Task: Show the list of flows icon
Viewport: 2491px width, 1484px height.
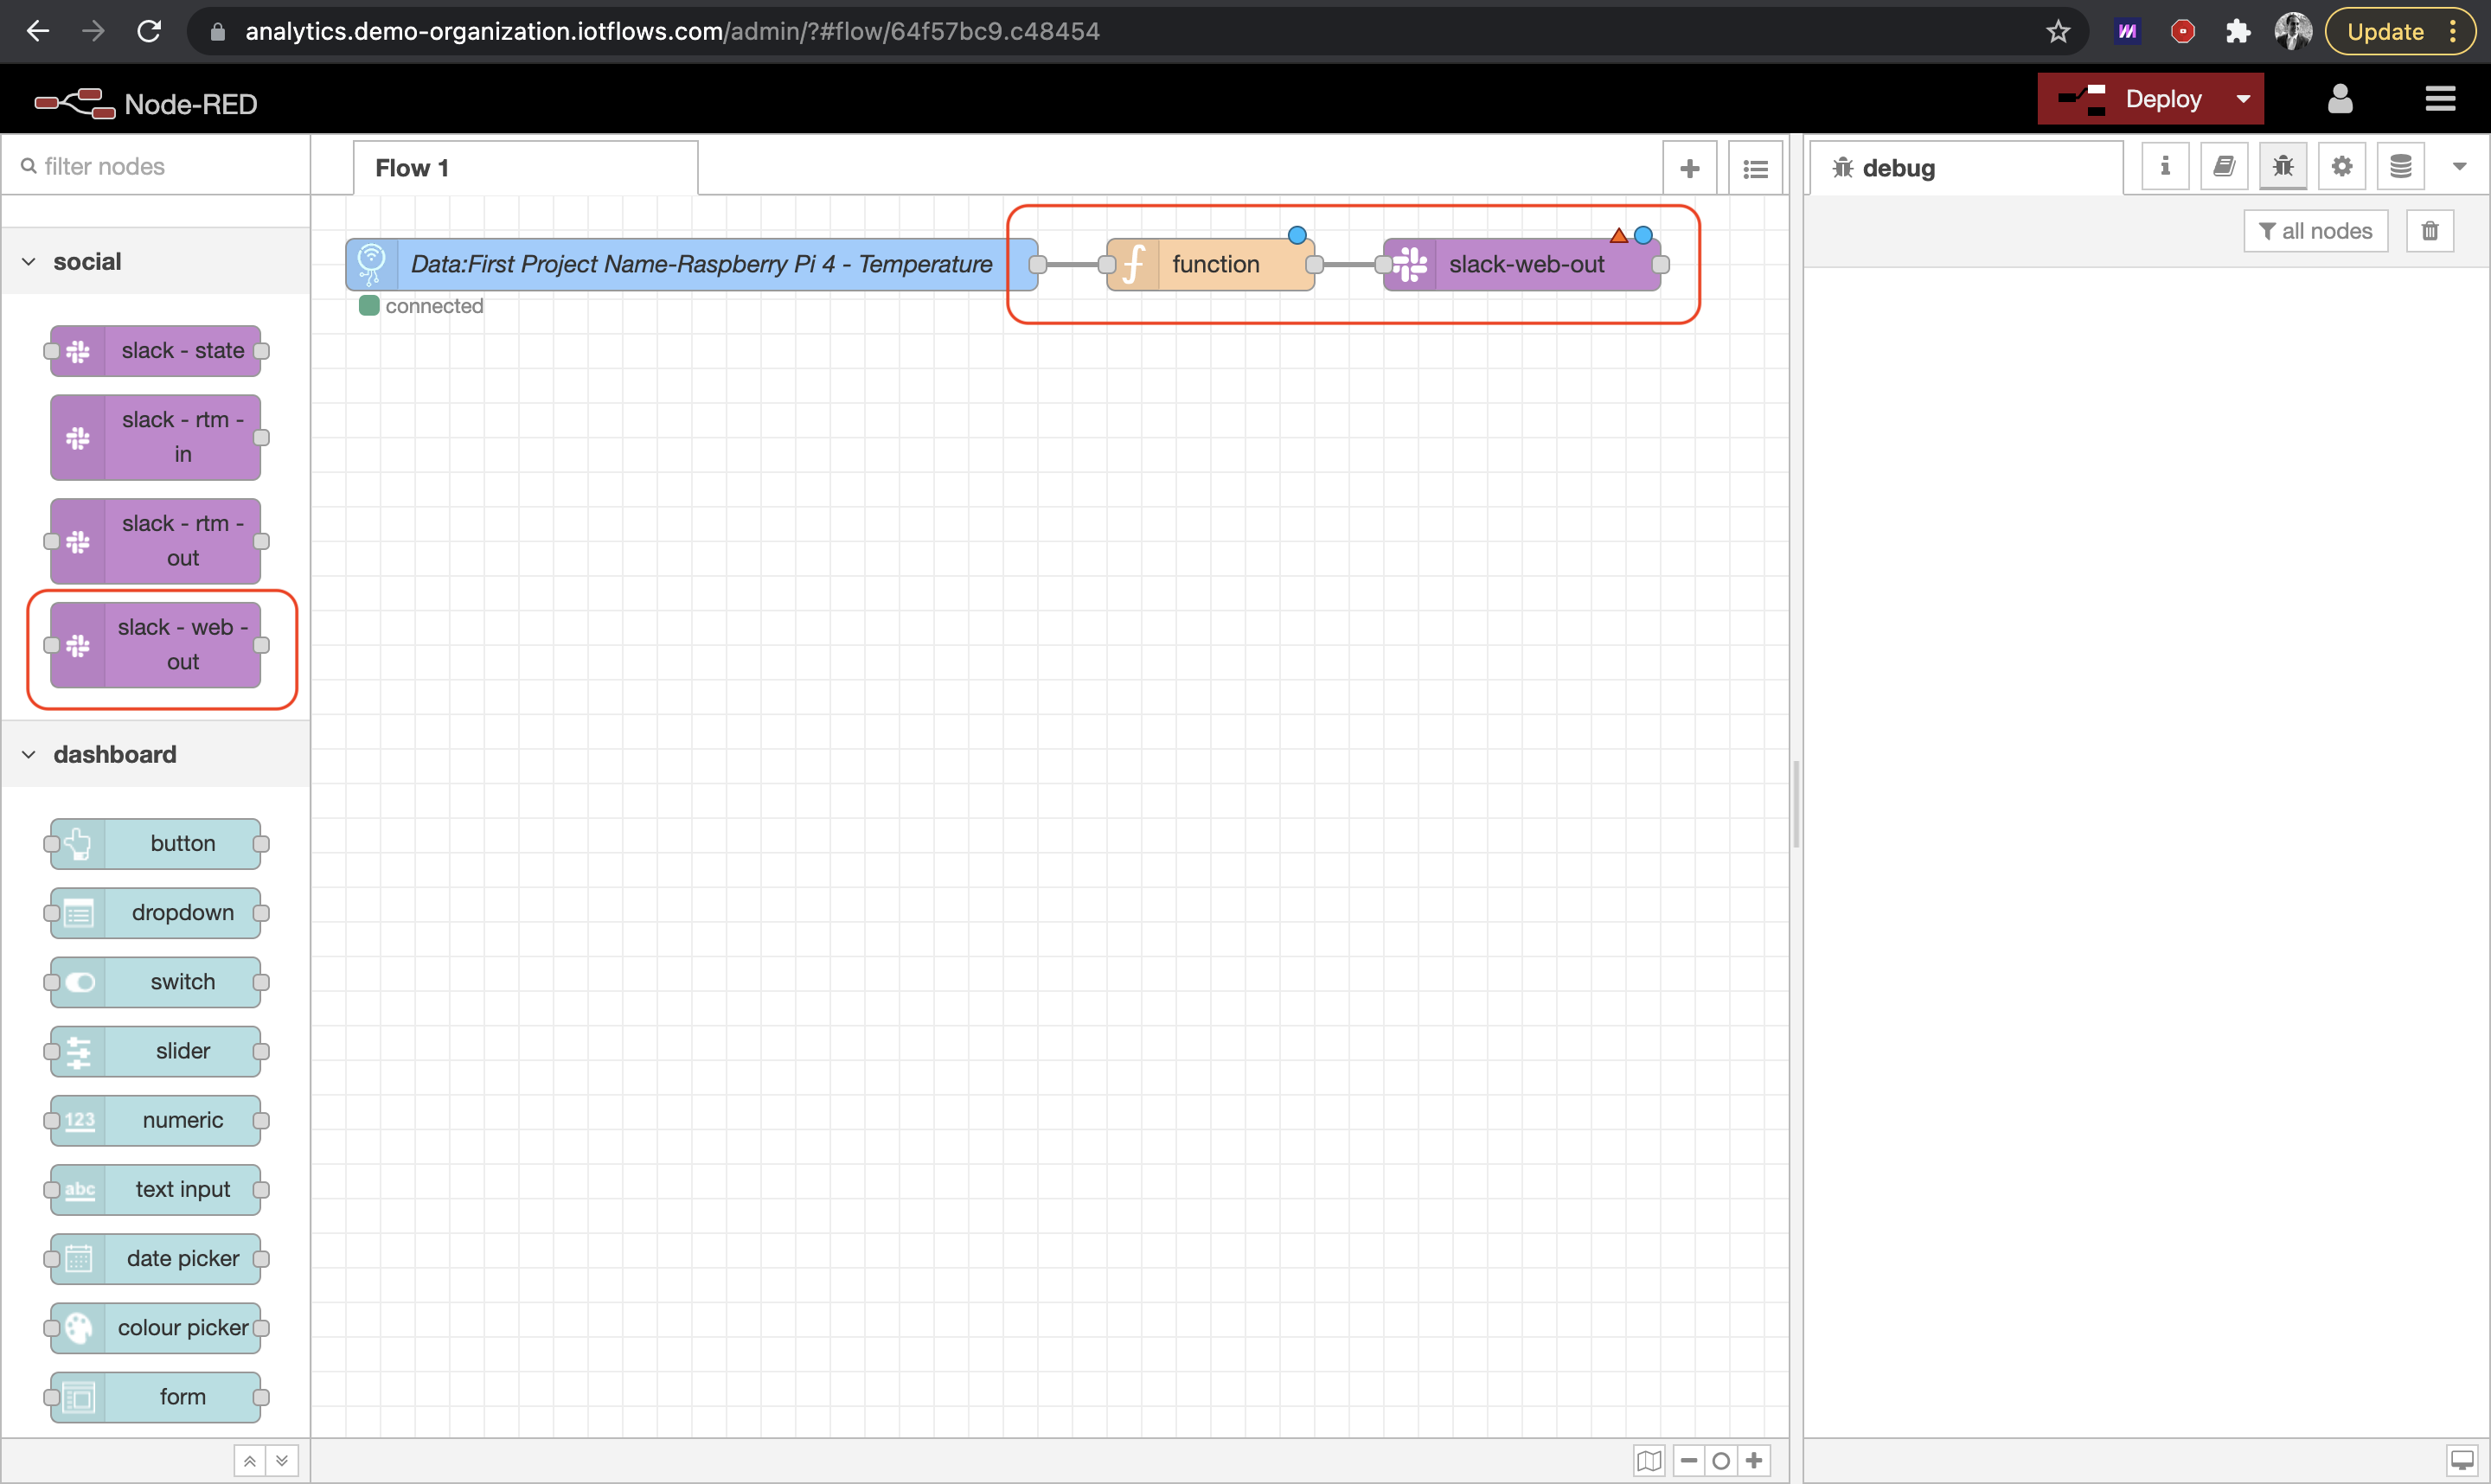Action: 1755,168
